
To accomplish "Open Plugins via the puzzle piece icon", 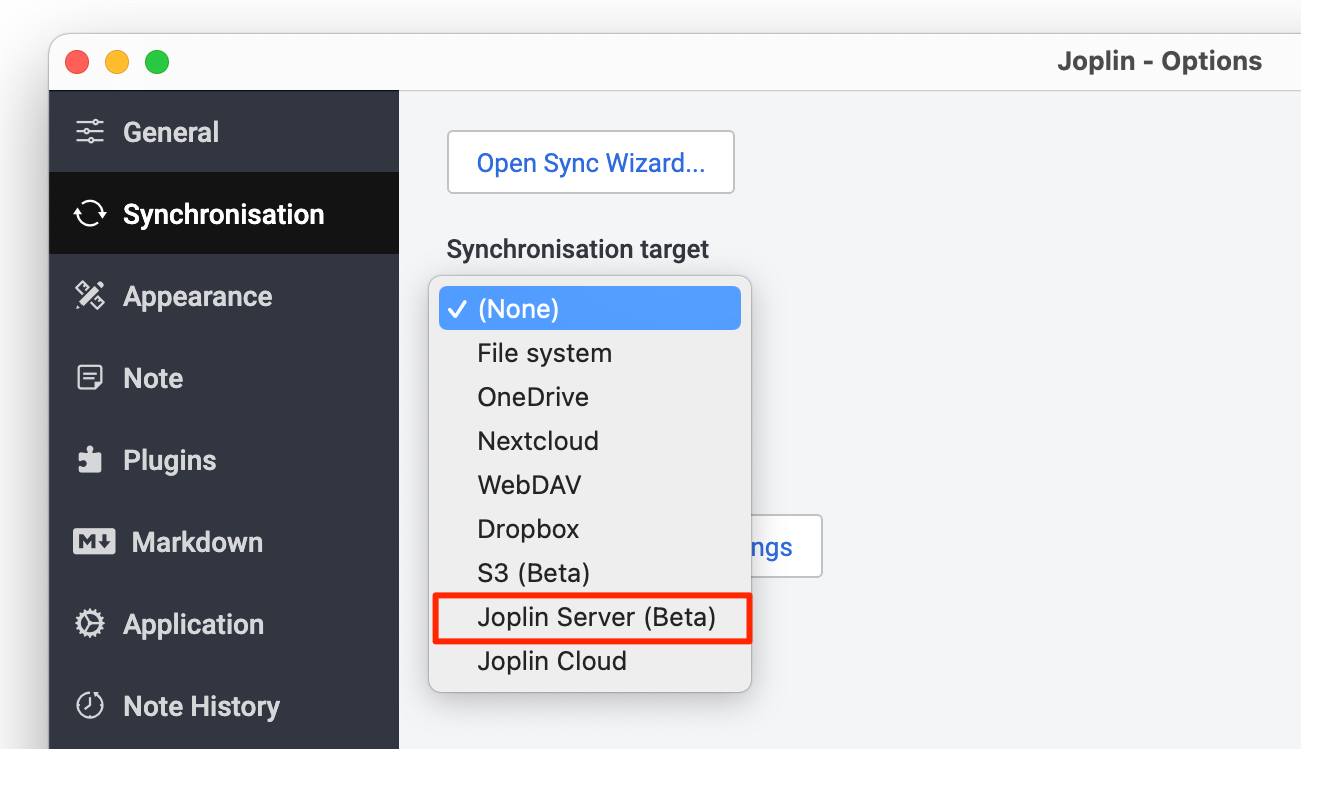I will point(89,459).
